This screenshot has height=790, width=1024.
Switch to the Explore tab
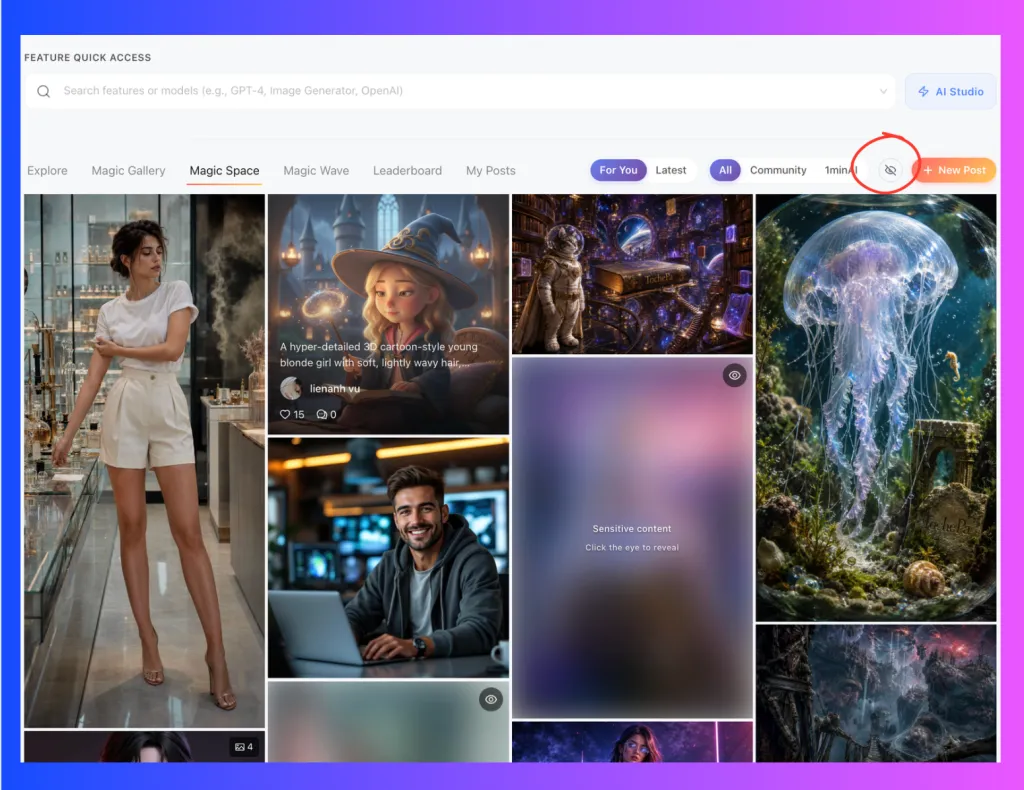point(47,170)
